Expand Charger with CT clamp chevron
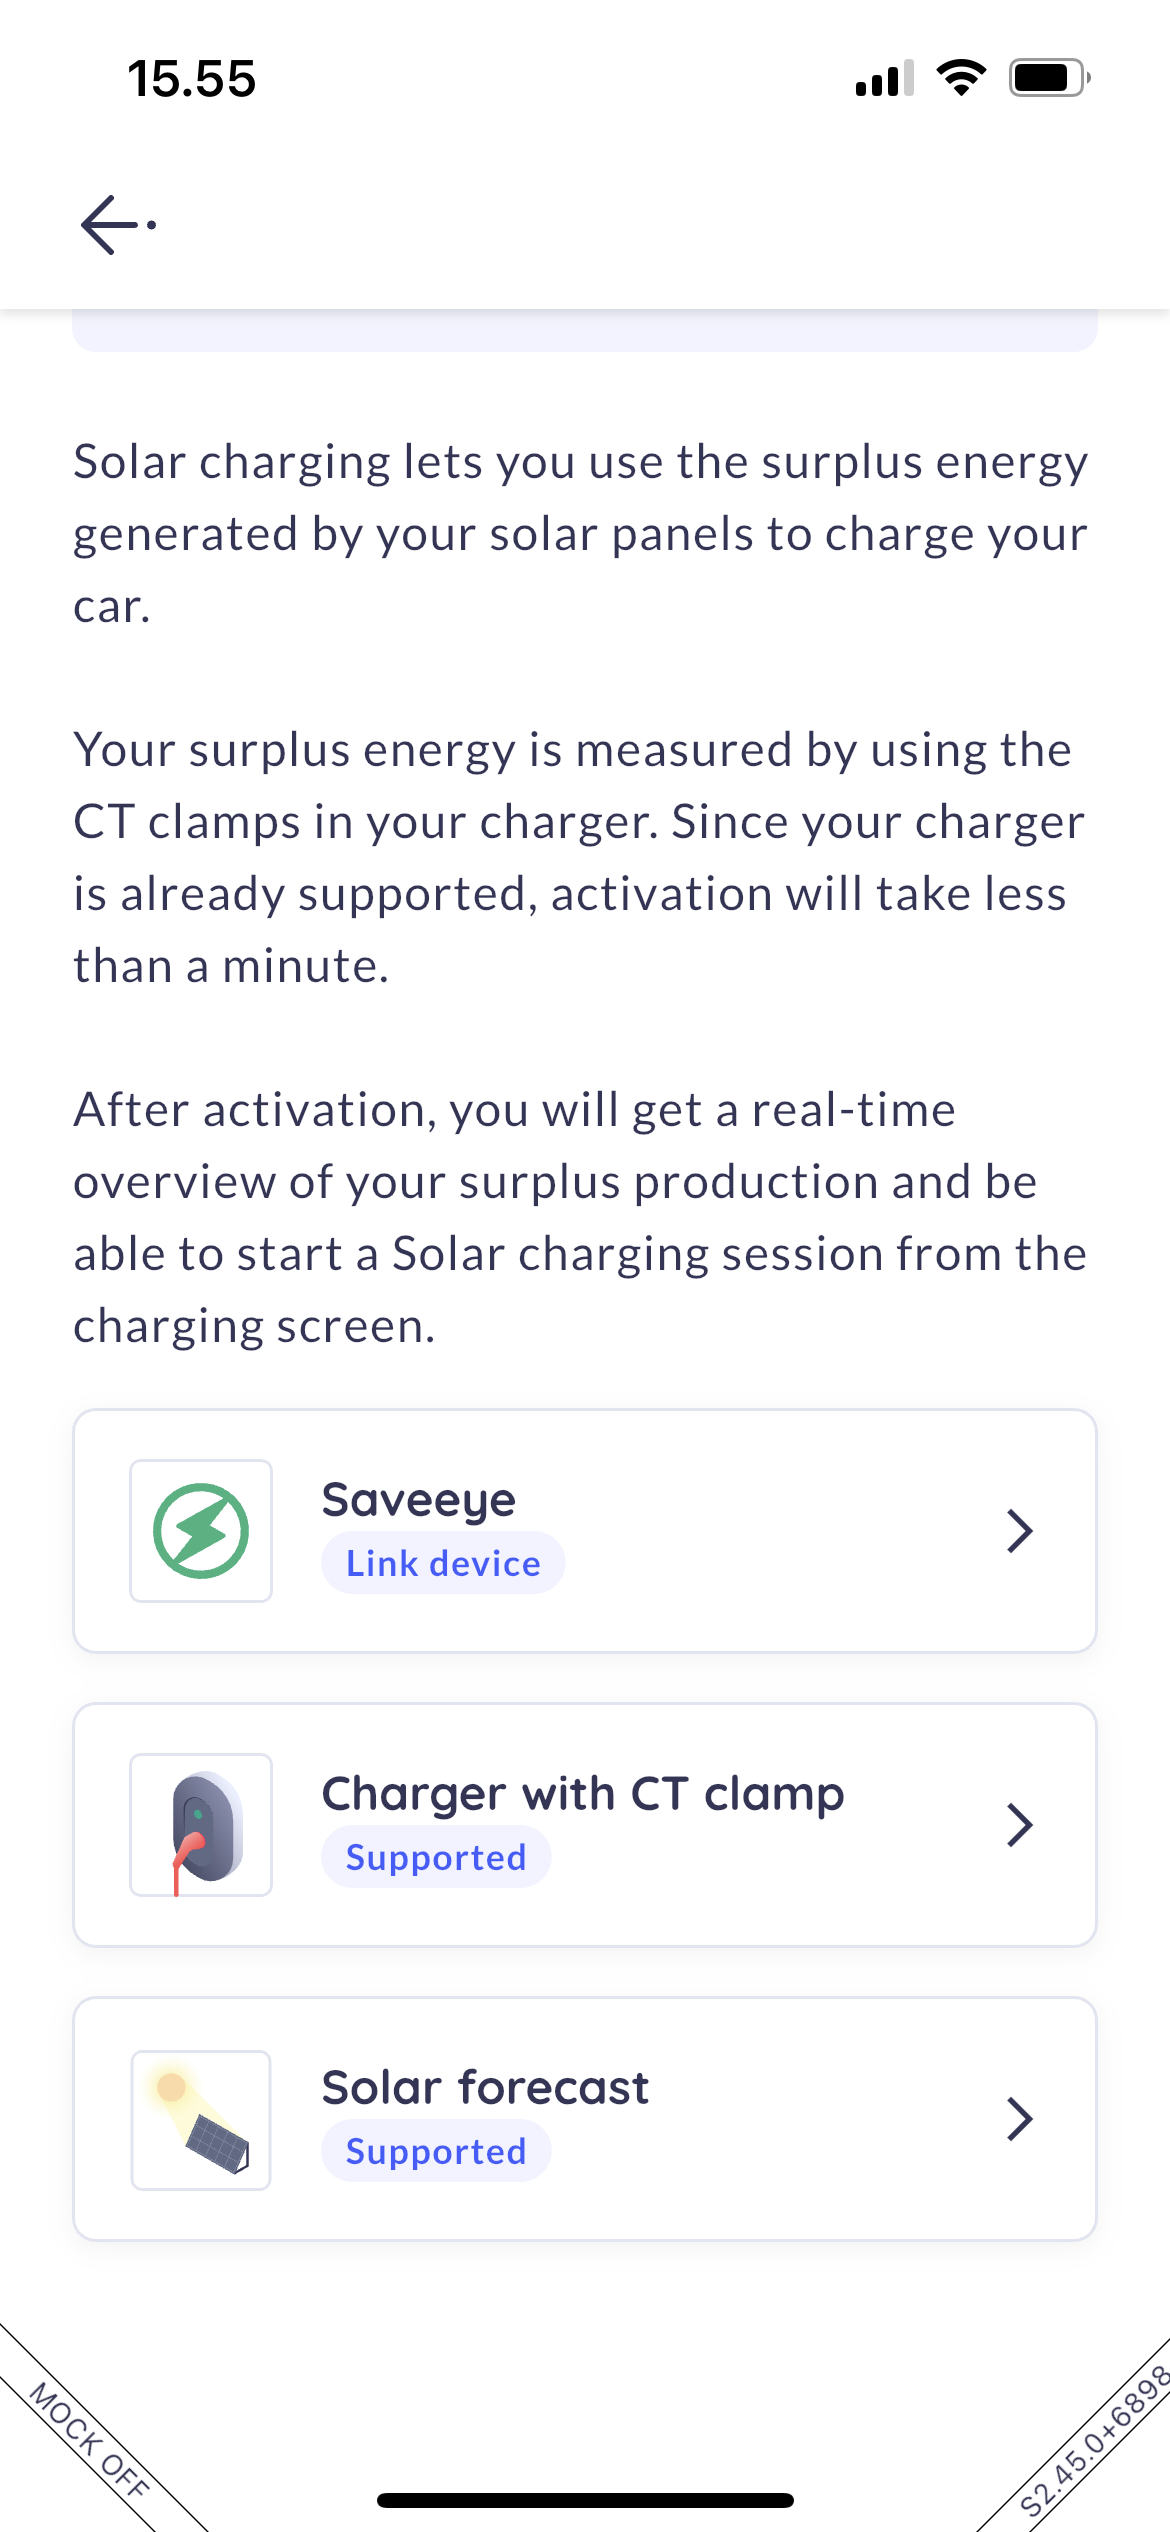 (x=1019, y=1825)
